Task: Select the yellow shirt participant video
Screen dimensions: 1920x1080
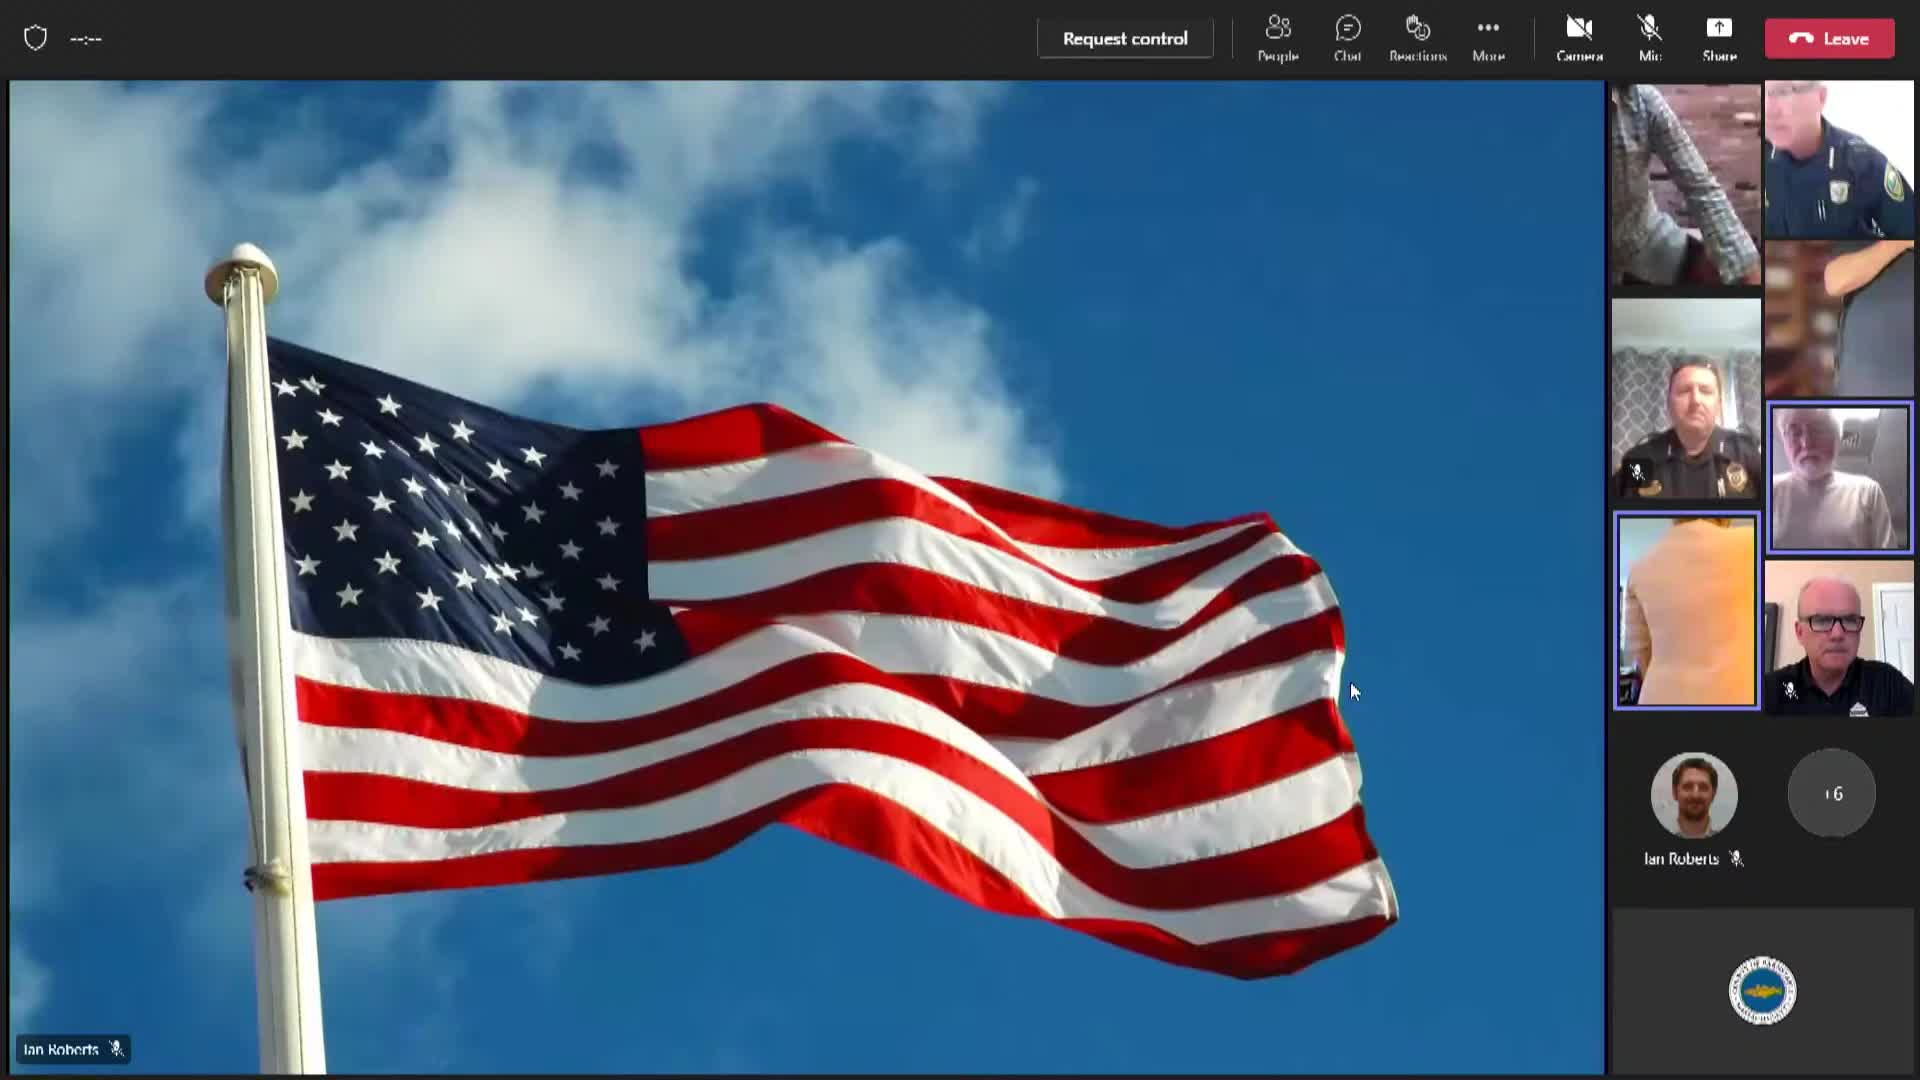Action: point(1686,610)
